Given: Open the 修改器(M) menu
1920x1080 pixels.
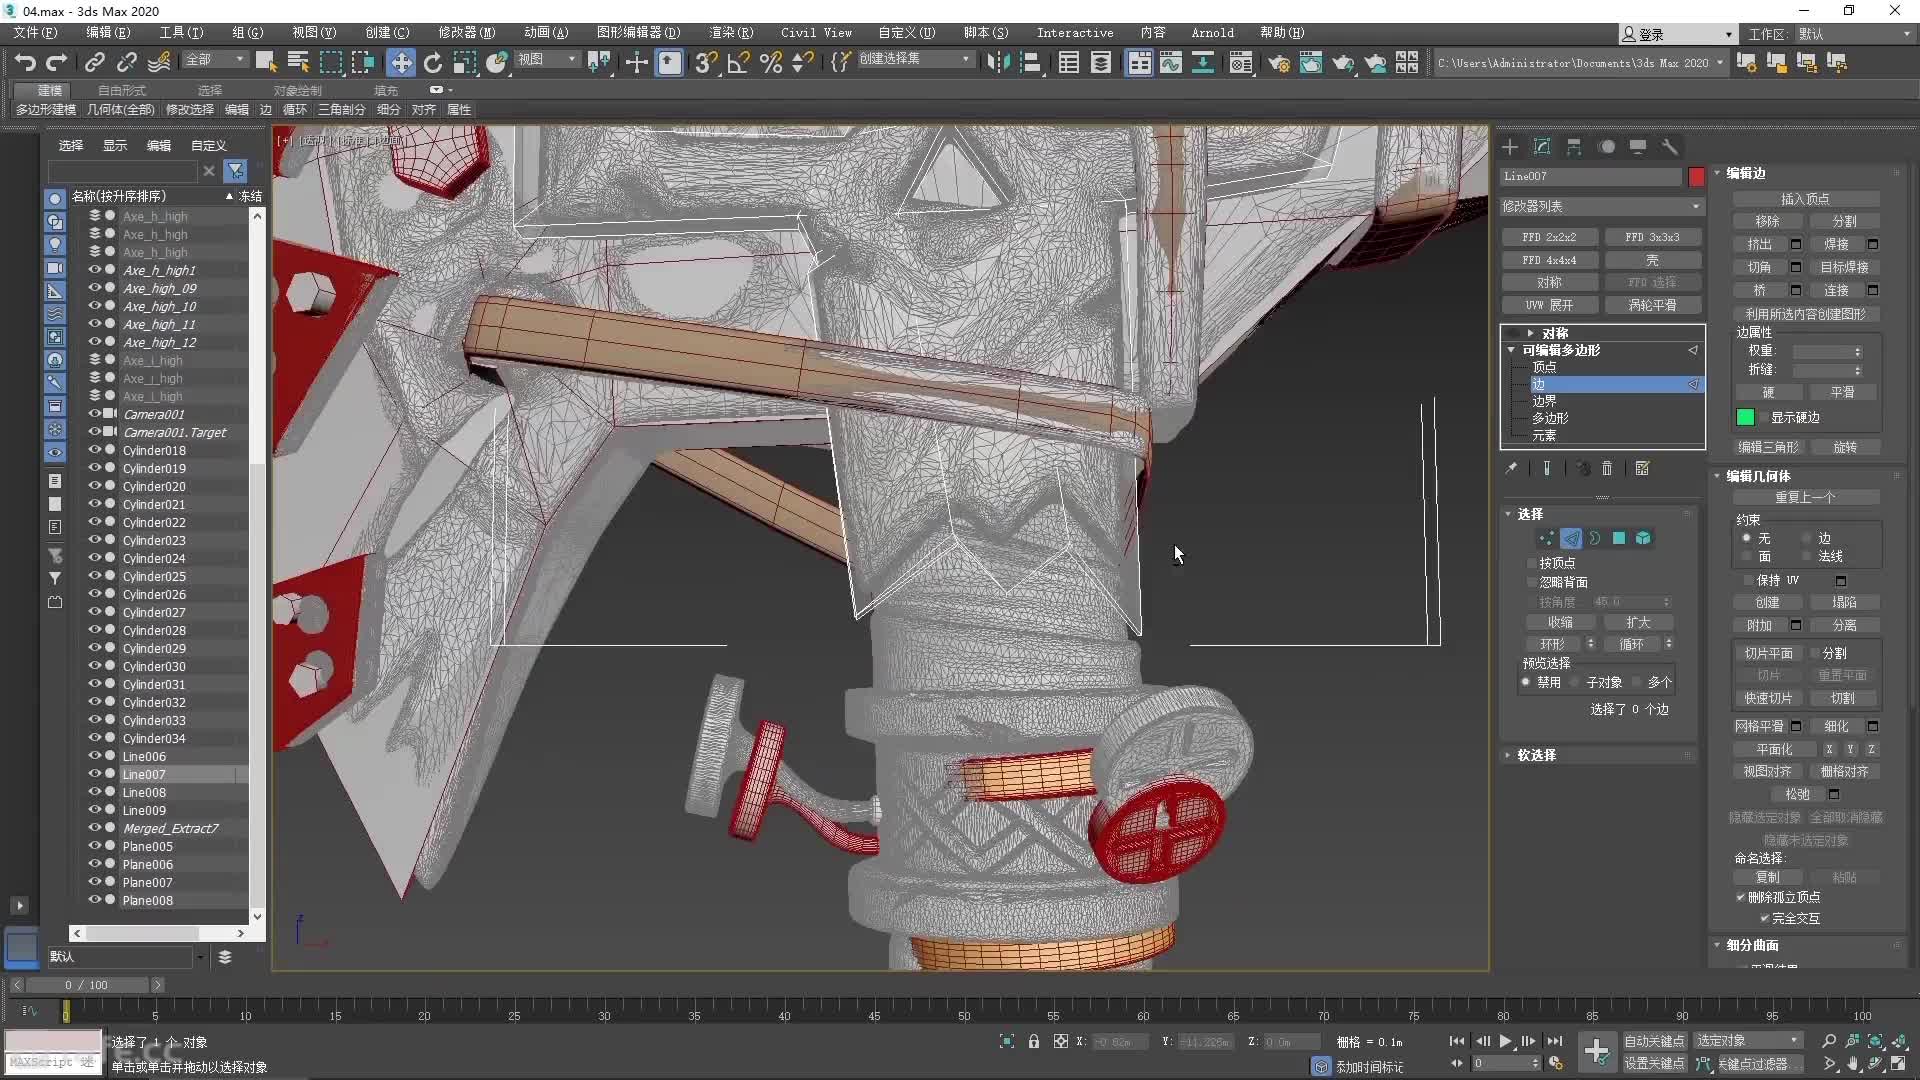Looking at the screenshot, I should pos(466,33).
